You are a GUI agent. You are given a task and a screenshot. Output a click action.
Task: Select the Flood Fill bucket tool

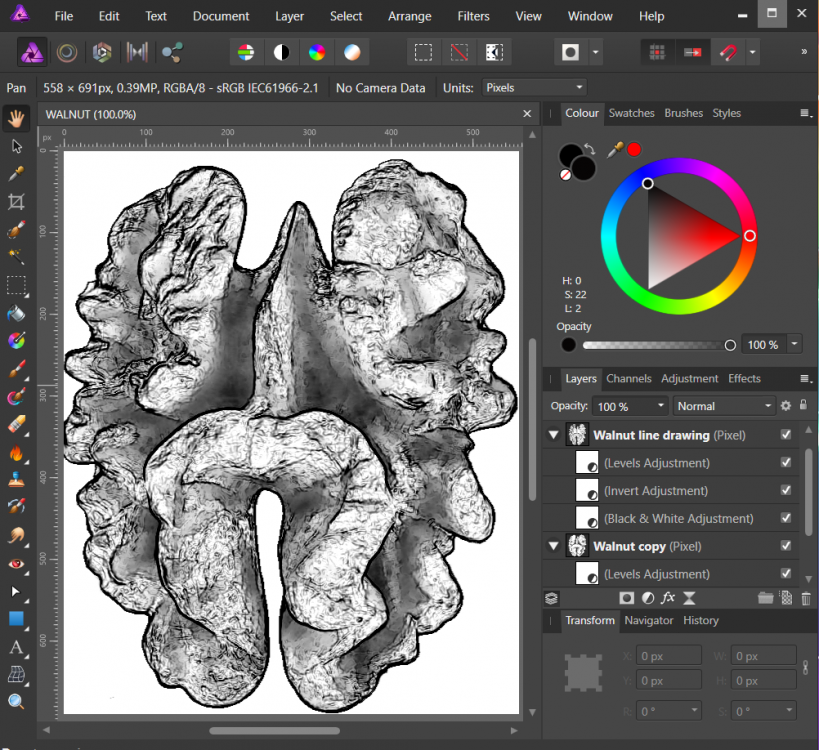16,314
